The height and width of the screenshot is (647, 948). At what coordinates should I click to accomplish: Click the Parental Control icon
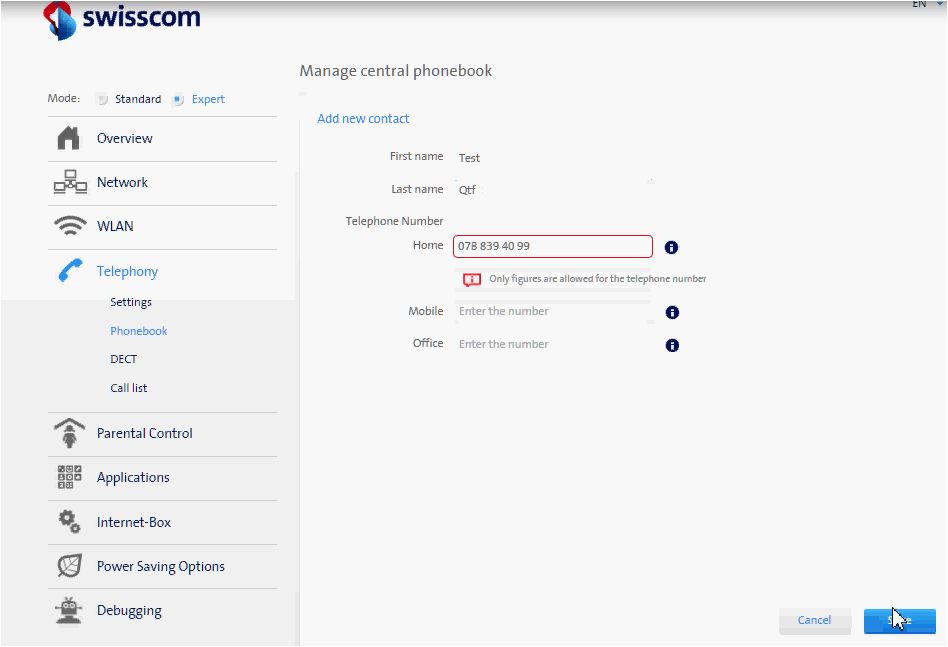click(x=69, y=433)
